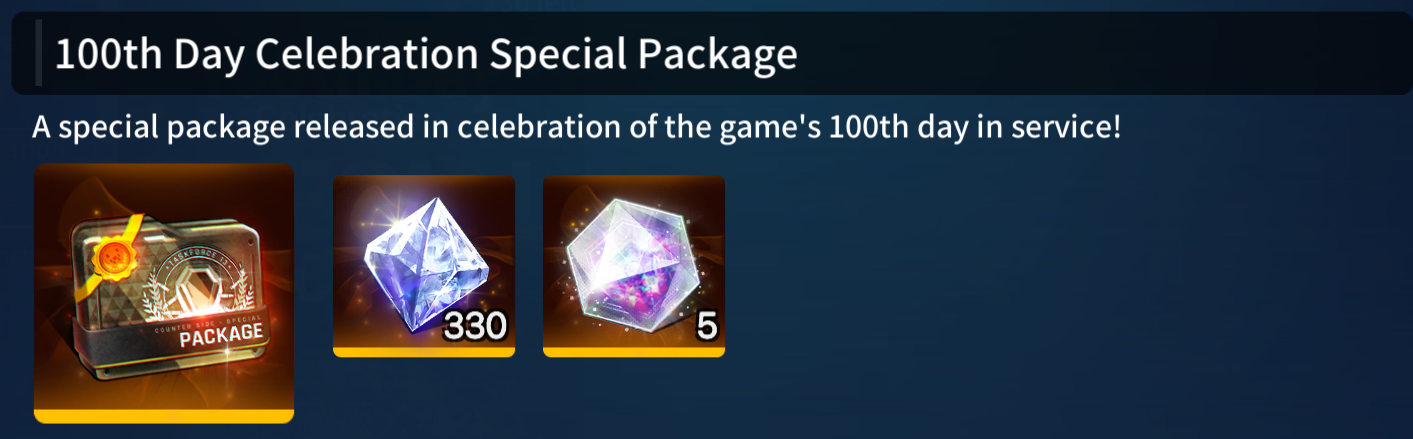Viewport: 1413px width, 439px height.
Task: Click "100th day in service!" text
Action: [975, 128]
